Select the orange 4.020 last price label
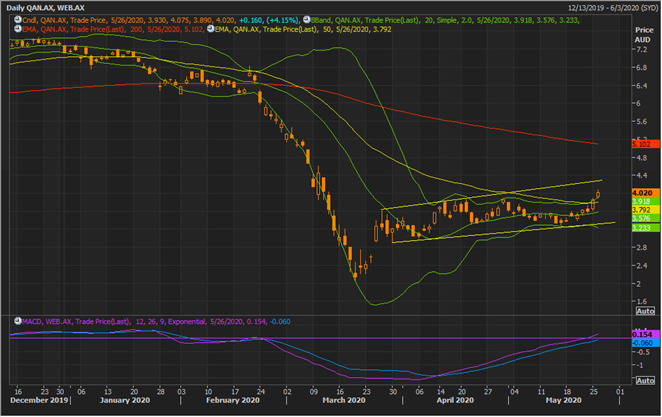Image resolution: width=662 pixels, height=417 pixels. [x=646, y=193]
